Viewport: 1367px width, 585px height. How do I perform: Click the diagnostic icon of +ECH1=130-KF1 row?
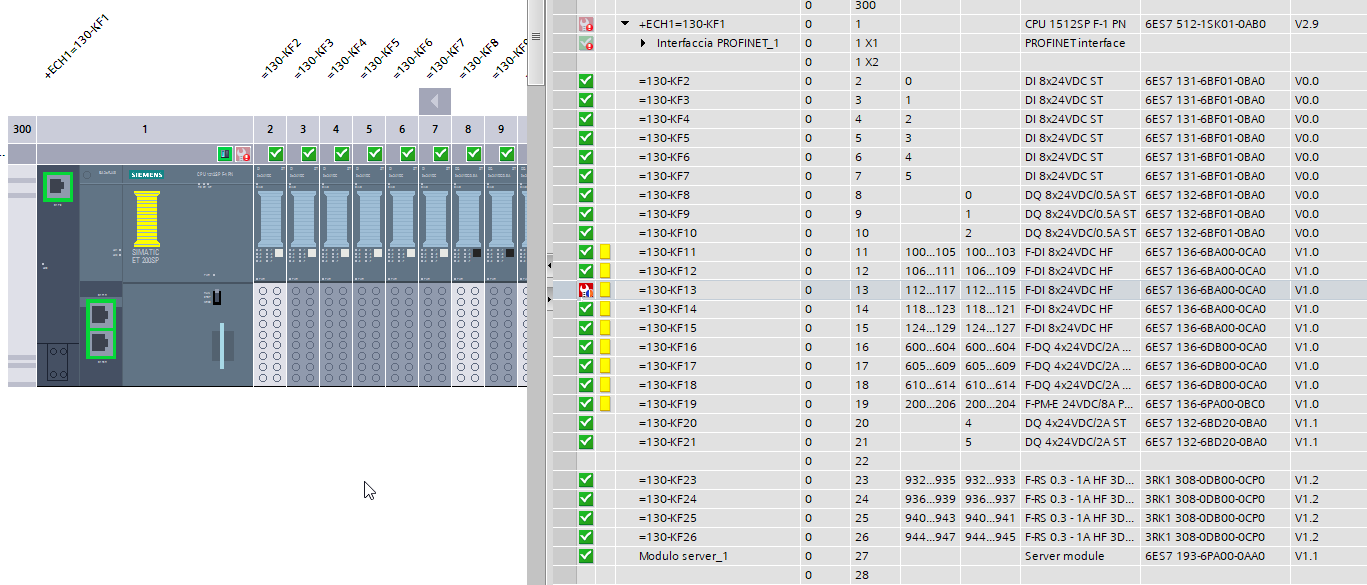586,24
